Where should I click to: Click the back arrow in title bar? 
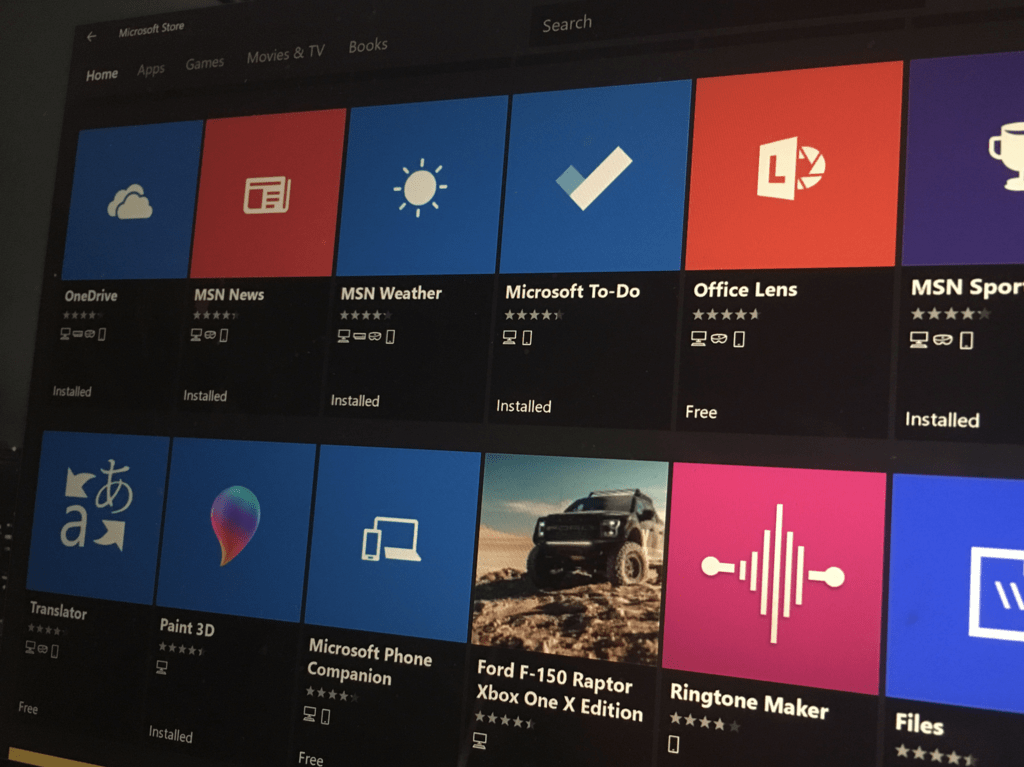coord(91,37)
